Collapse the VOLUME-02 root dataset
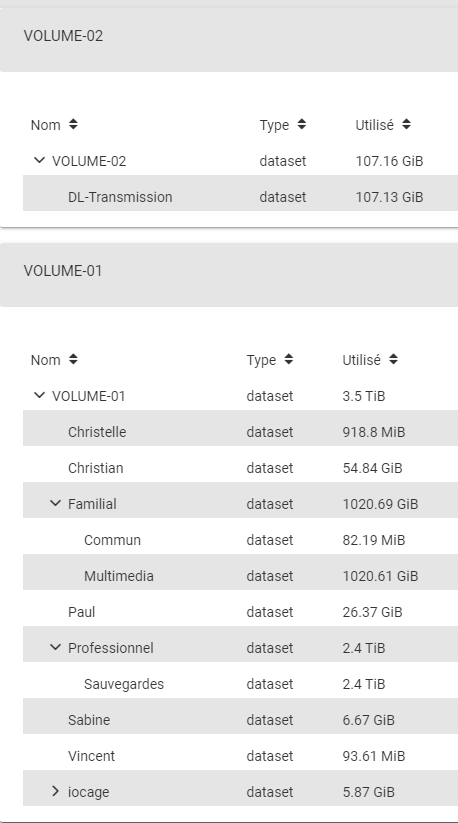 point(39,161)
